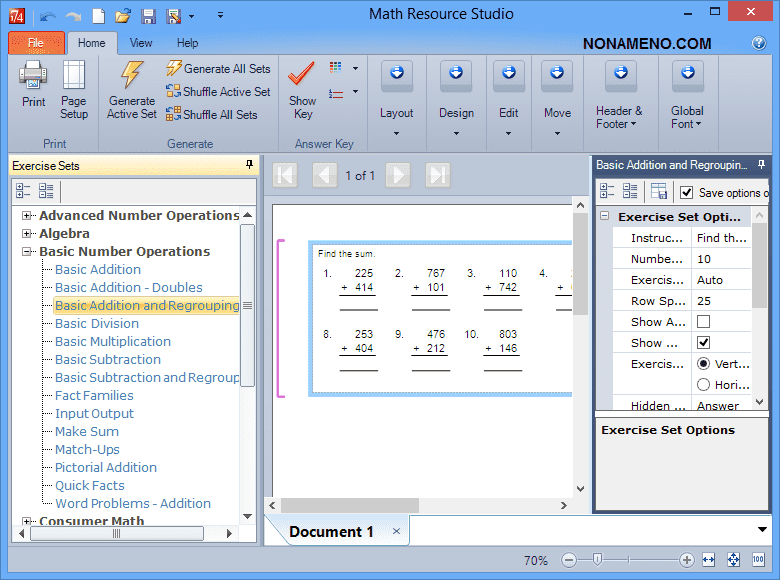Click fit page width icon in status bar
The height and width of the screenshot is (580, 780).
point(709,560)
